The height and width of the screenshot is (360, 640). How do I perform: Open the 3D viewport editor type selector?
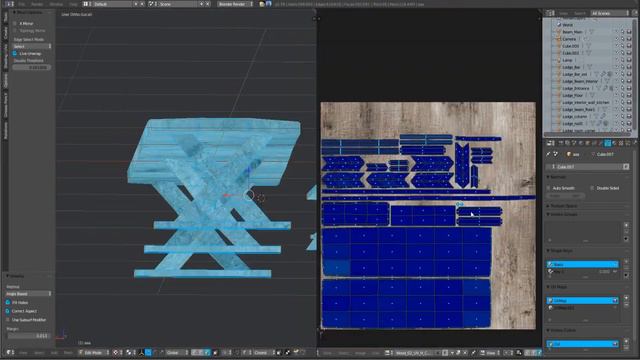[10, 352]
